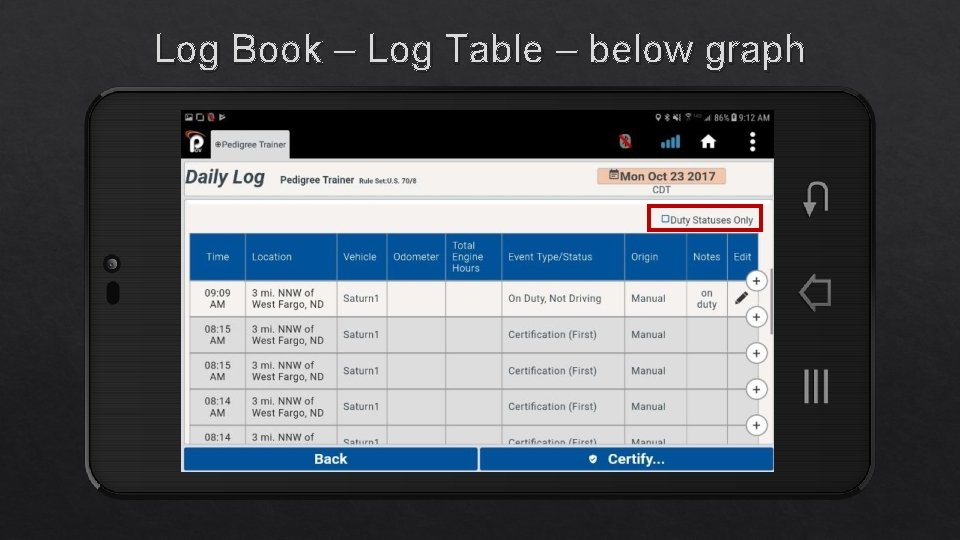This screenshot has height=540, width=960.
Task: Select the Location column header
Action: click(x=291, y=257)
